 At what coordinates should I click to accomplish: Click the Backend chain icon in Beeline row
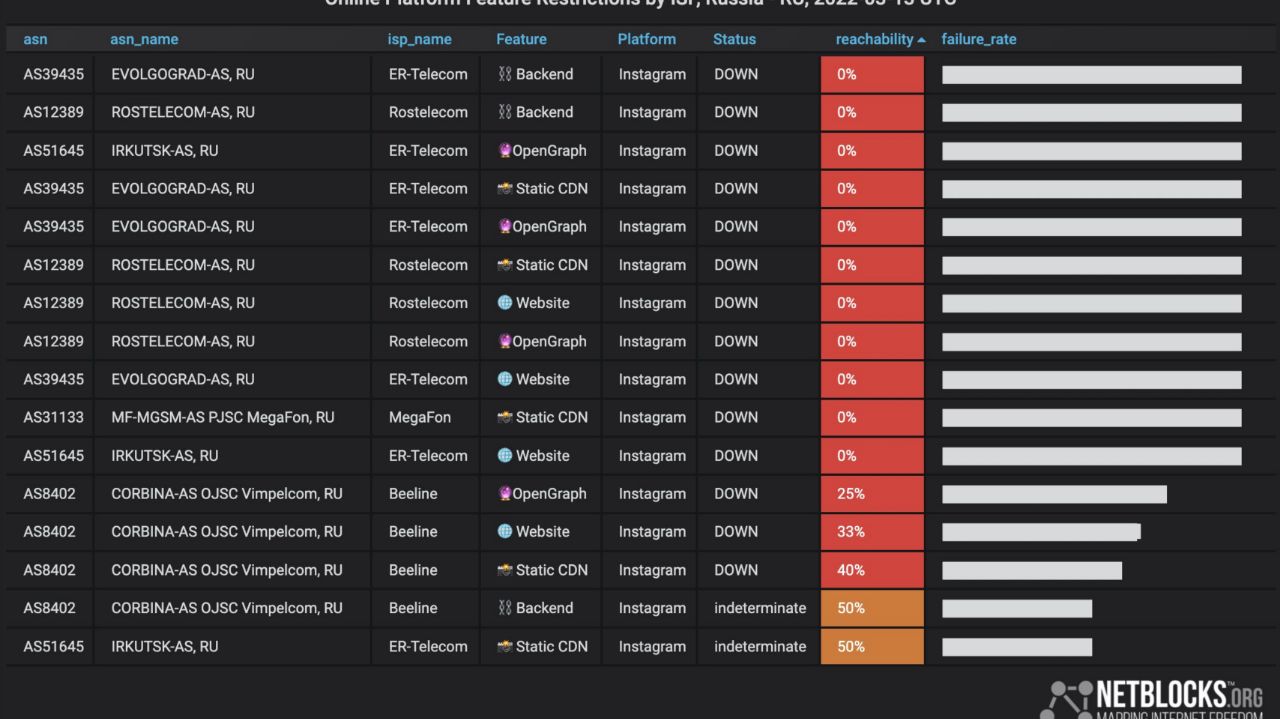pos(504,608)
